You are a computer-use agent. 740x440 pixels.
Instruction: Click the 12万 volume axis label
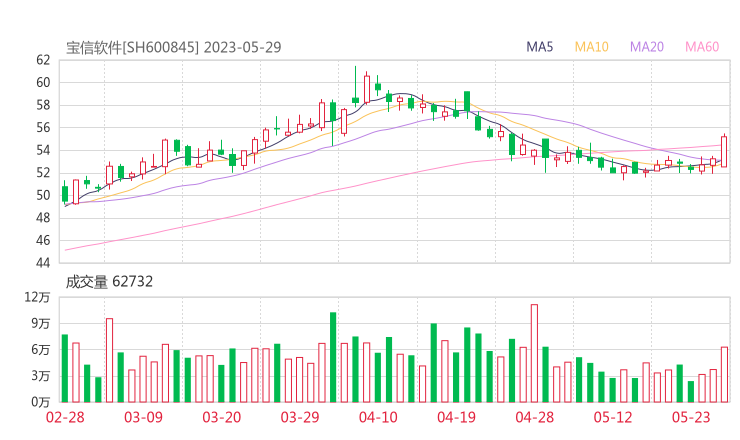click(x=38, y=297)
